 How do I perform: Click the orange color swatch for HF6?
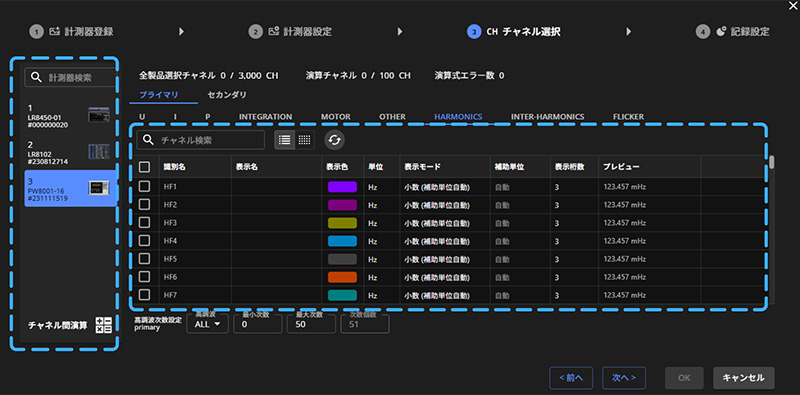pyautogui.click(x=342, y=277)
